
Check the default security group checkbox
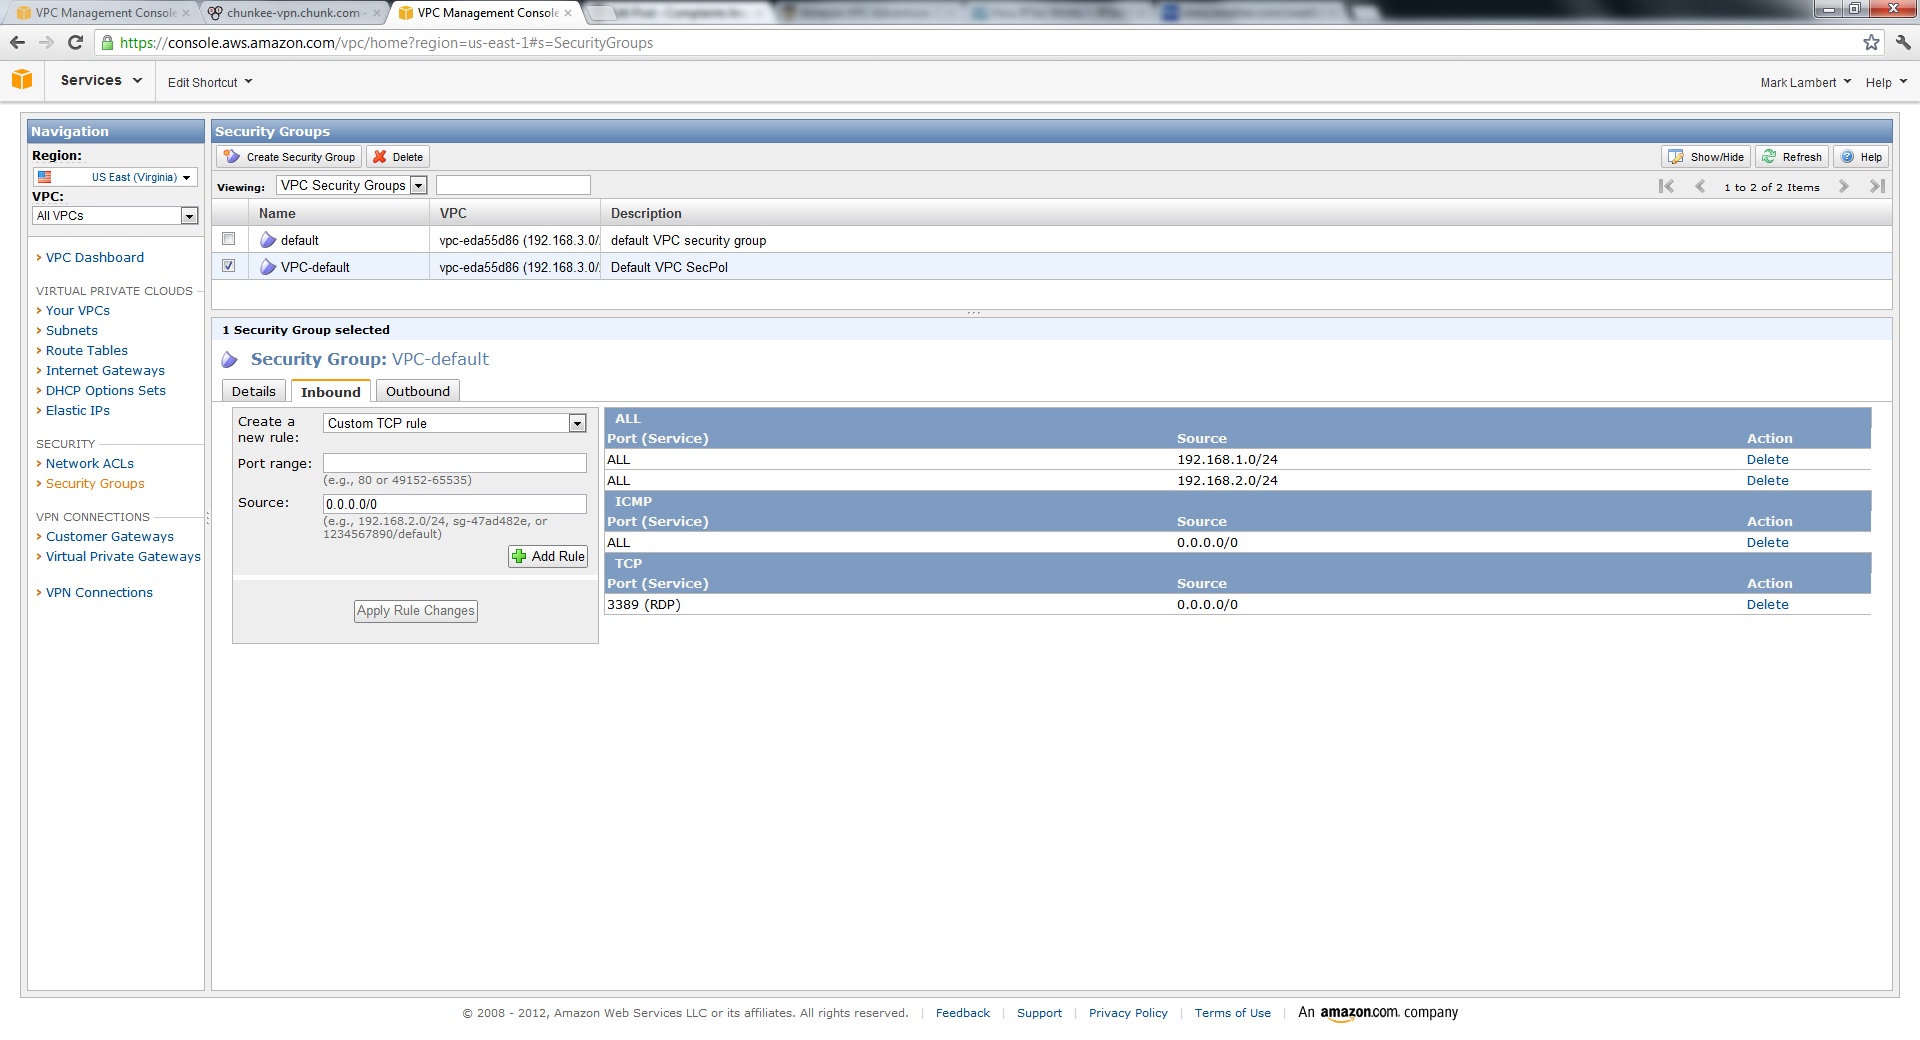point(229,239)
